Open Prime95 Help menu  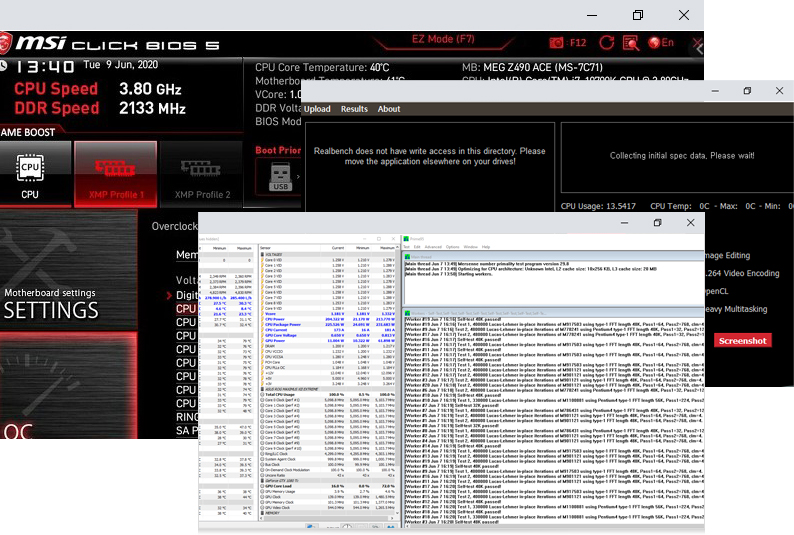[486, 247]
